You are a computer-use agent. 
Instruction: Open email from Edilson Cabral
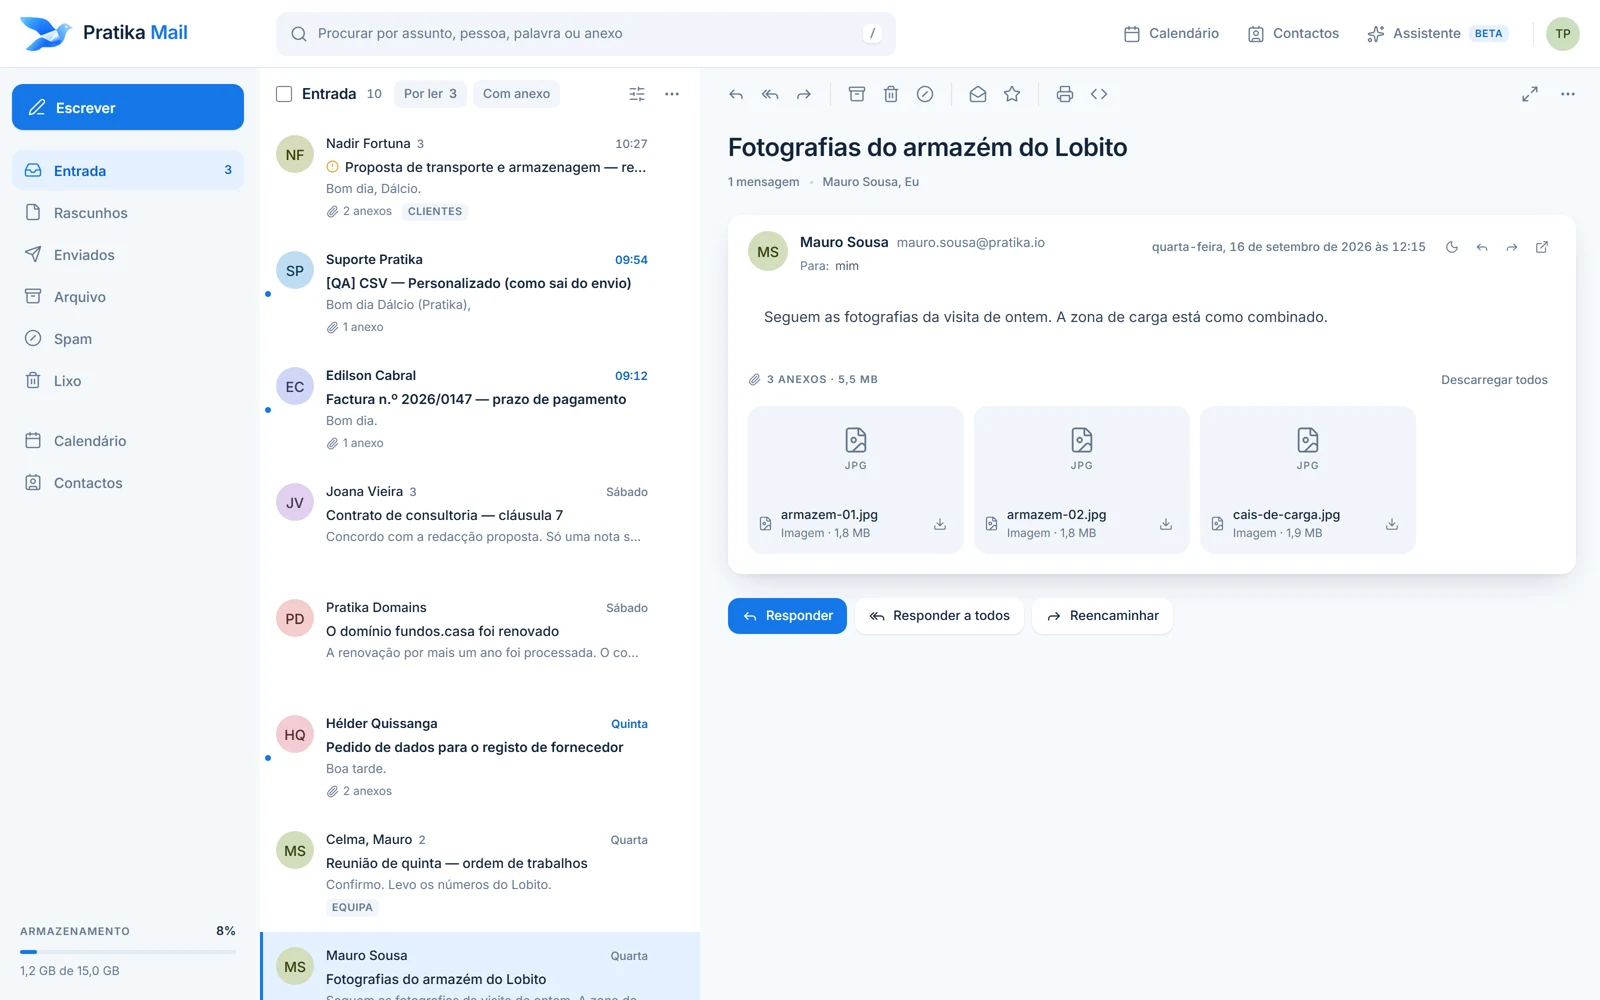click(480, 408)
